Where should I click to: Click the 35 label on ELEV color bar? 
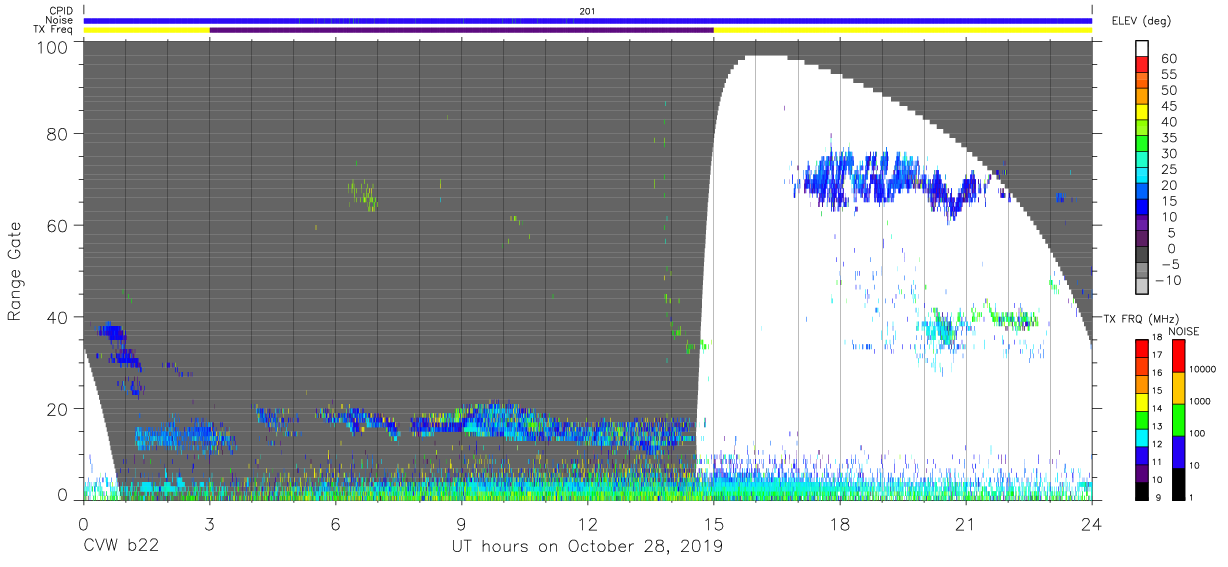click(x=1168, y=138)
